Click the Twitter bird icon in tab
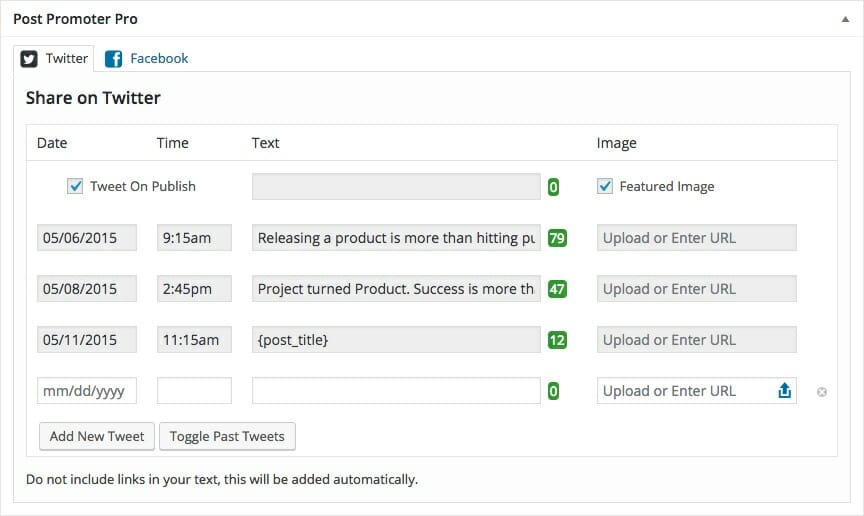Screen dimensions: 864x516 pyautogui.click(x=29, y=58)
